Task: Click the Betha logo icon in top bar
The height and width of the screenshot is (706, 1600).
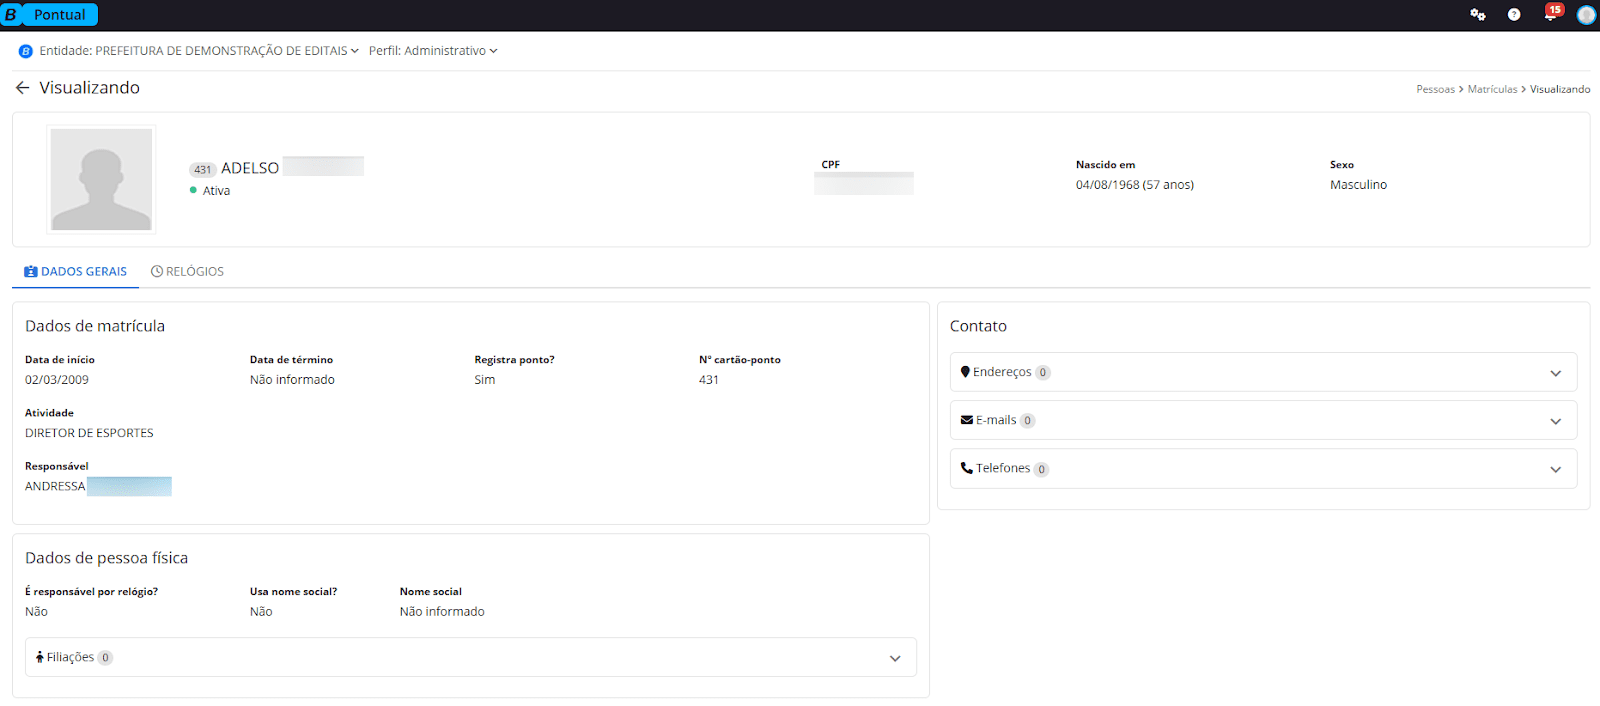Action: pos(11,15)
